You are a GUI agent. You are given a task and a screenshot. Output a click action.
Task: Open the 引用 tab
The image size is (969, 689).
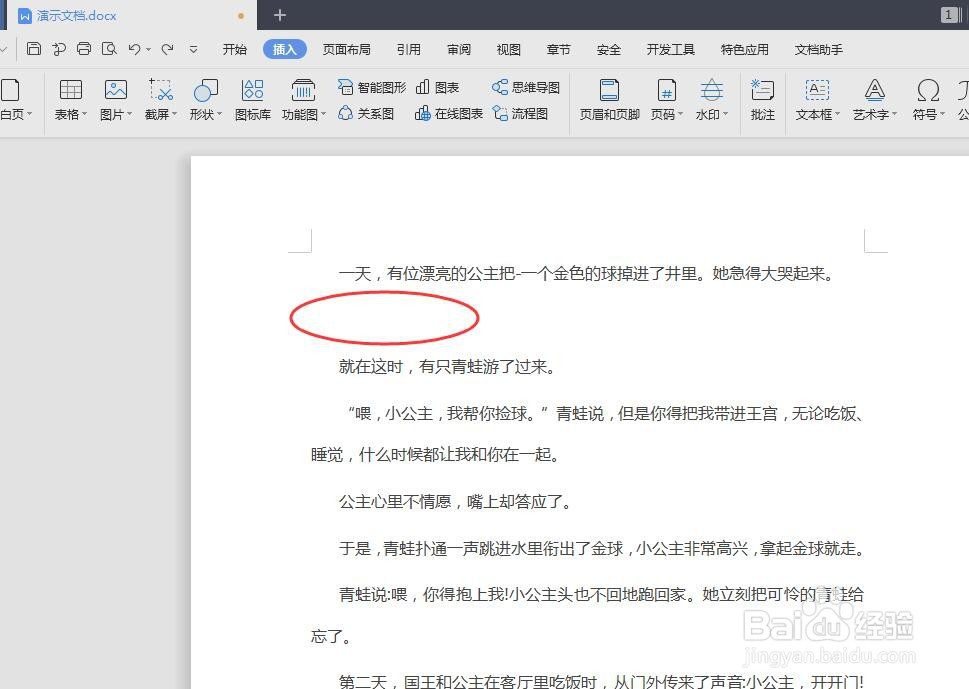click(x=408, y=49)
